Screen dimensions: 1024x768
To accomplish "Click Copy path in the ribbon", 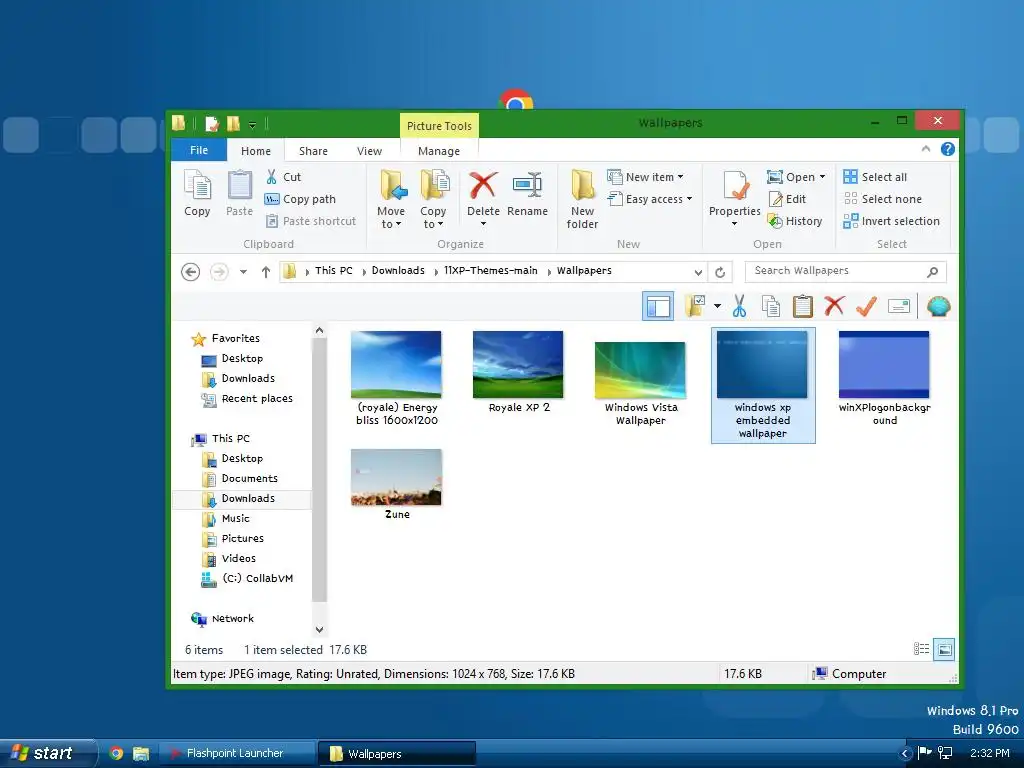I will point(300,199).
